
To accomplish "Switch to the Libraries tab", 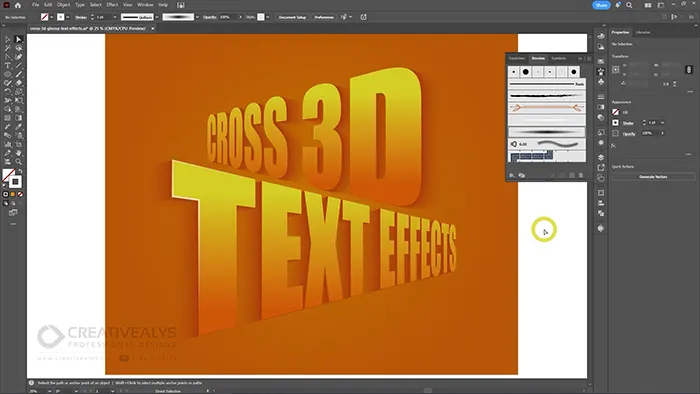I will tap(643, 33).
